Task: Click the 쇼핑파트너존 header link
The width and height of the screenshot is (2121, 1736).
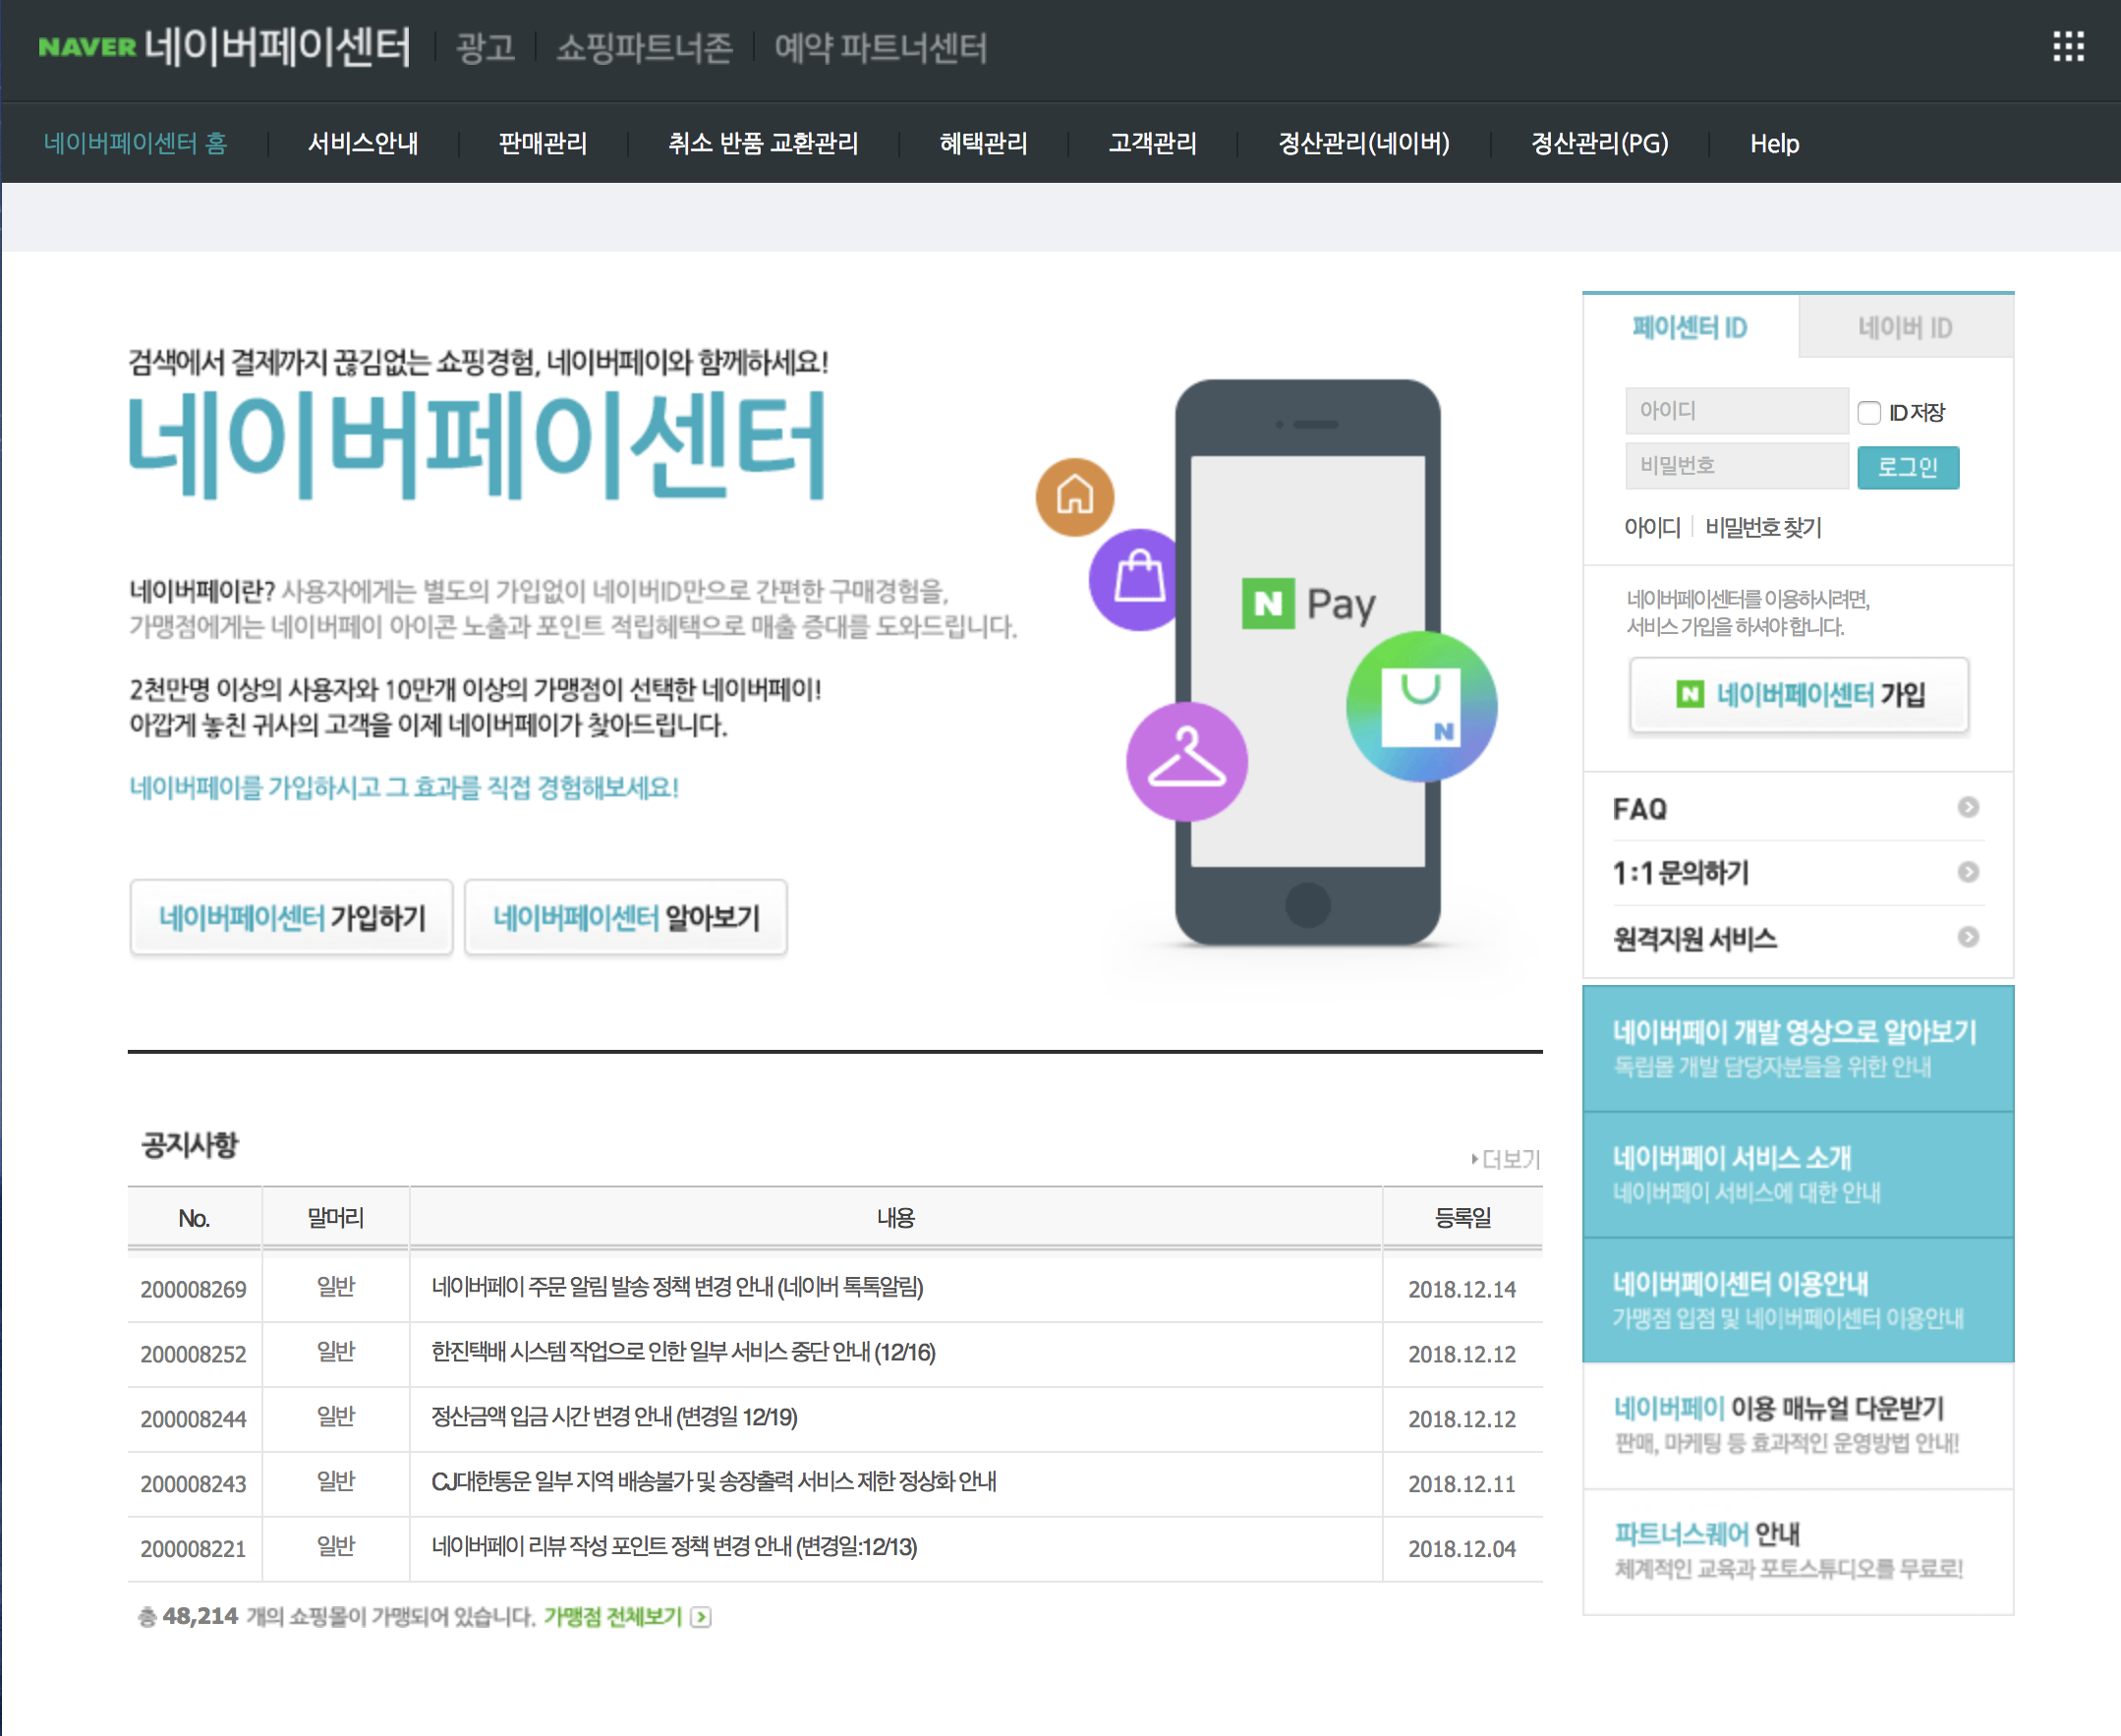Action: (x=644, y=47)
